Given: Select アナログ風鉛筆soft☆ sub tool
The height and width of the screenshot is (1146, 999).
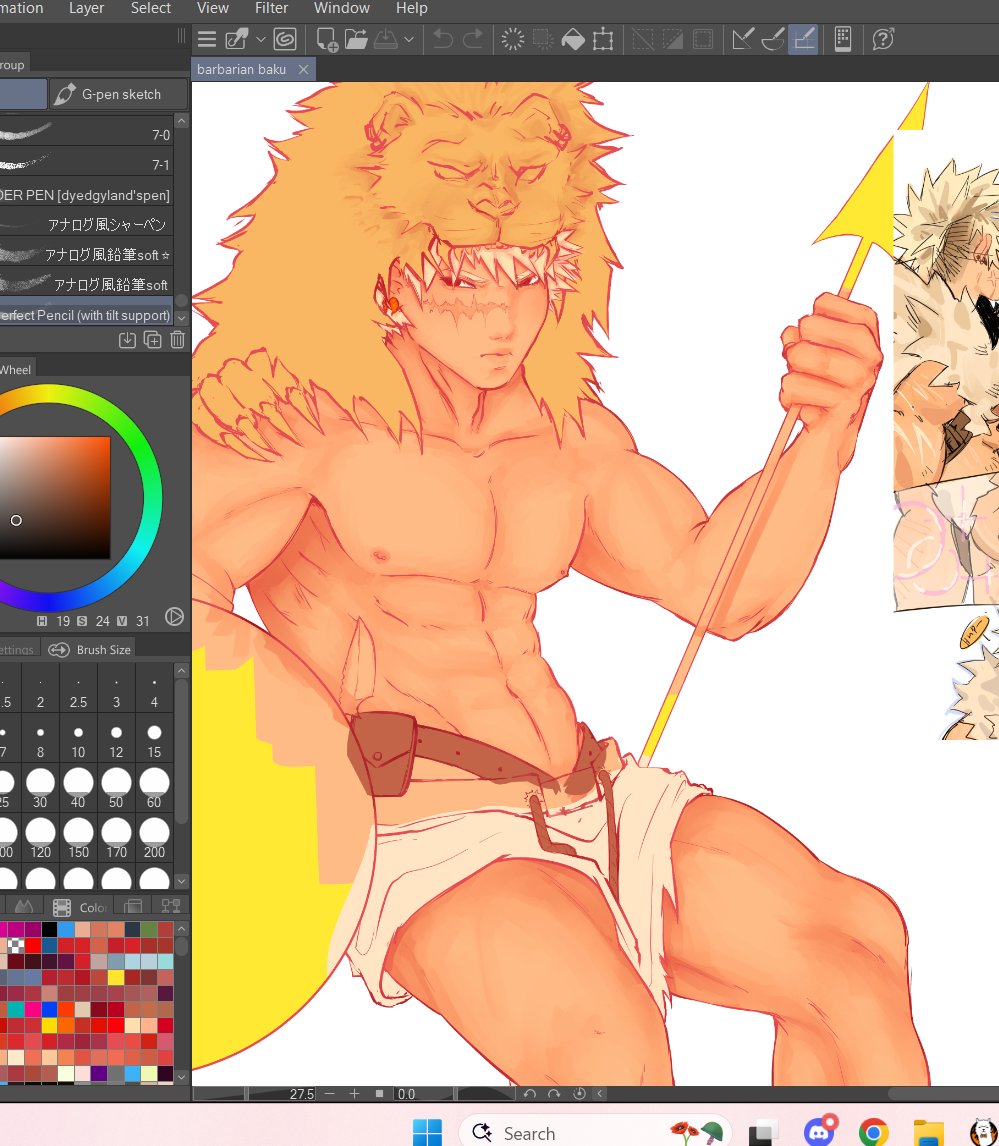Looking at the screenshot, I should (86, 254).
